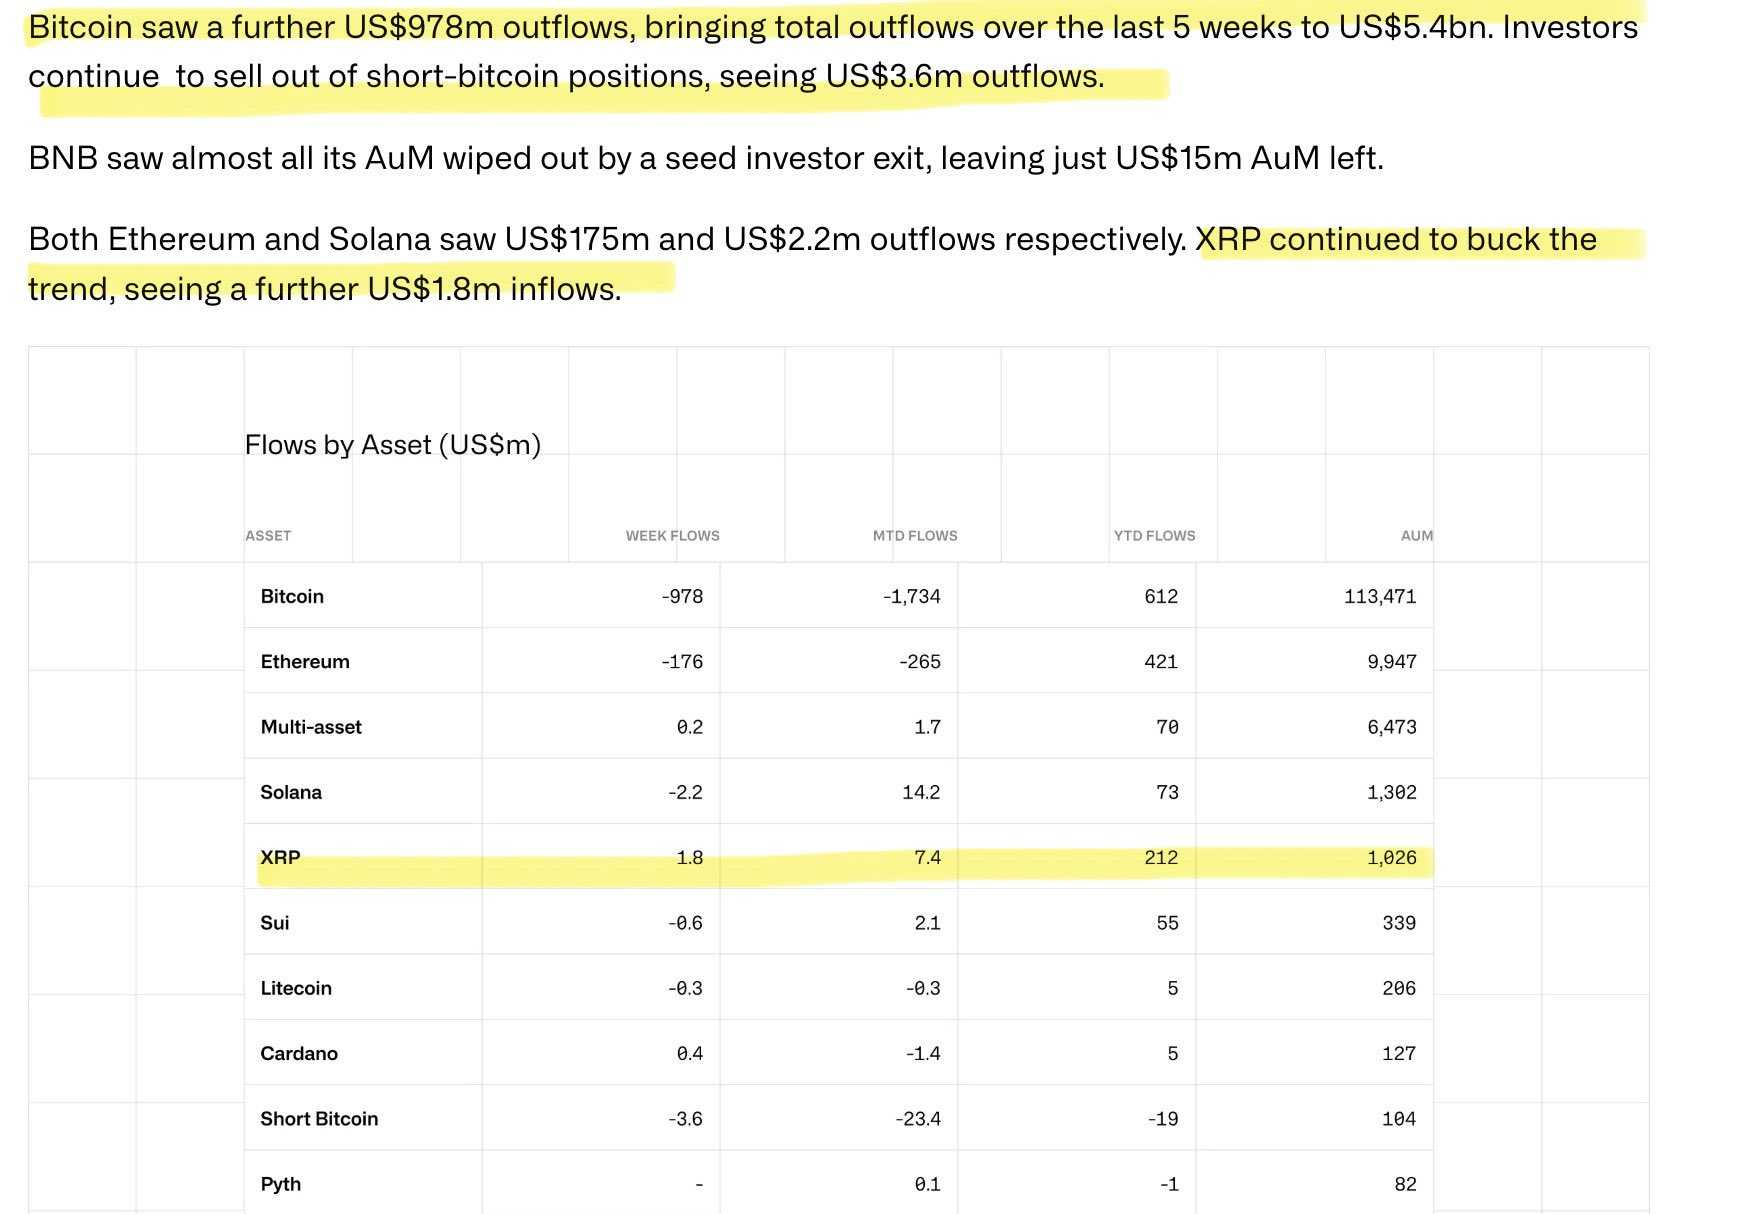Select the Bitcoin row label
1740x1214 pixels.
pos(292,597)
